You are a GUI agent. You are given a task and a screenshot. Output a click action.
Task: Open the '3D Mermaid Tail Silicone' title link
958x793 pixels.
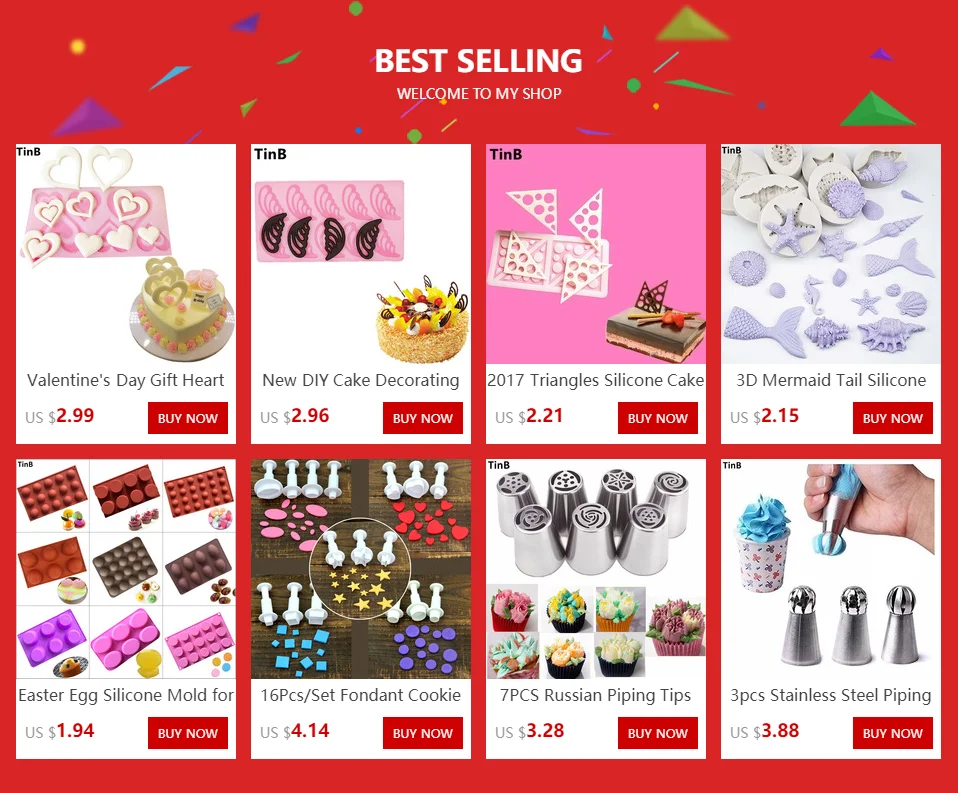coord(831,381)
